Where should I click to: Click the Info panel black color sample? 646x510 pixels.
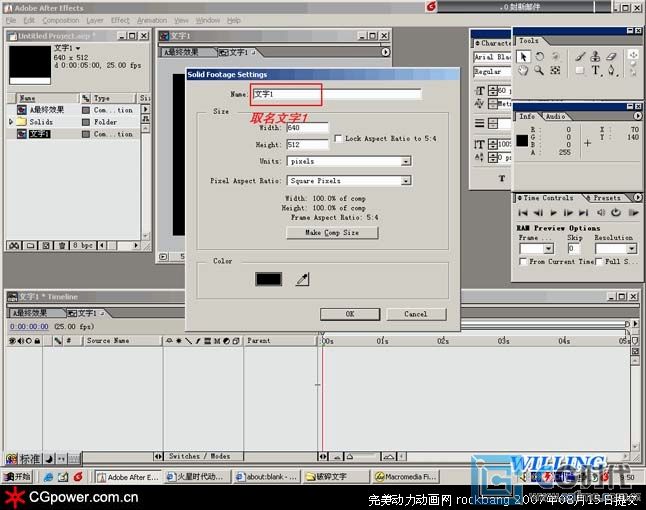[x=522, y=140]
